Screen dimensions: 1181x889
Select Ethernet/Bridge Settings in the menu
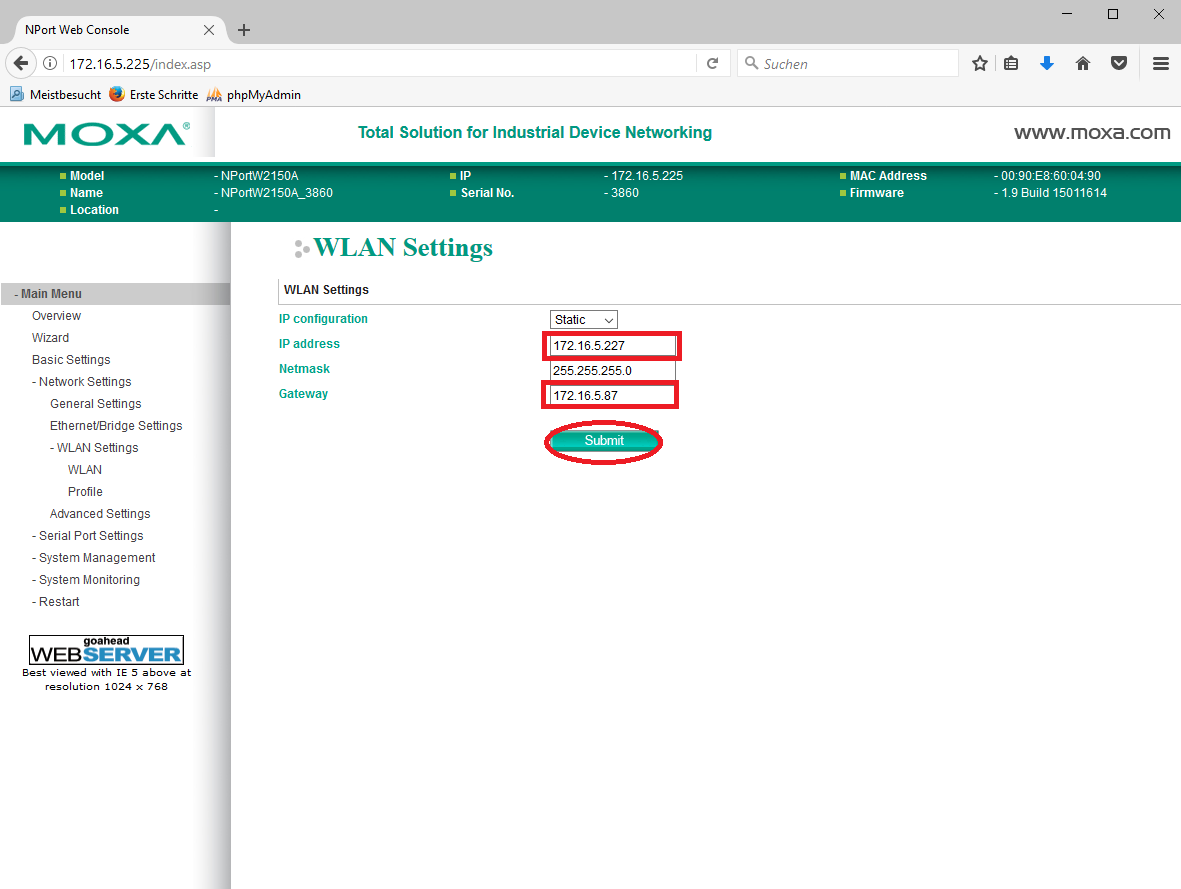(x=116, y=426)
